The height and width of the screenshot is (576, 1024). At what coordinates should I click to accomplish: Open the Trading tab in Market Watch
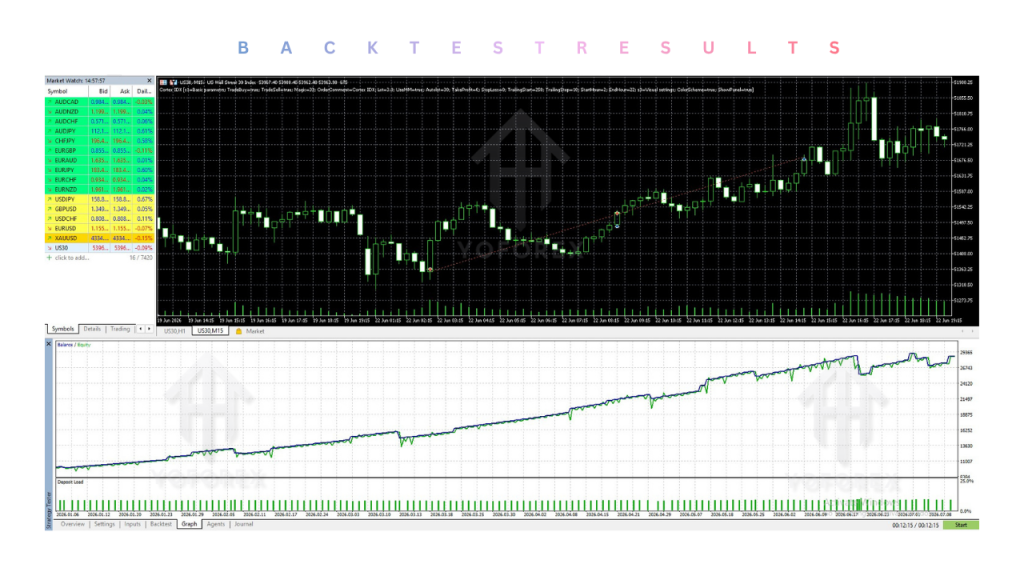coord(120,329)
